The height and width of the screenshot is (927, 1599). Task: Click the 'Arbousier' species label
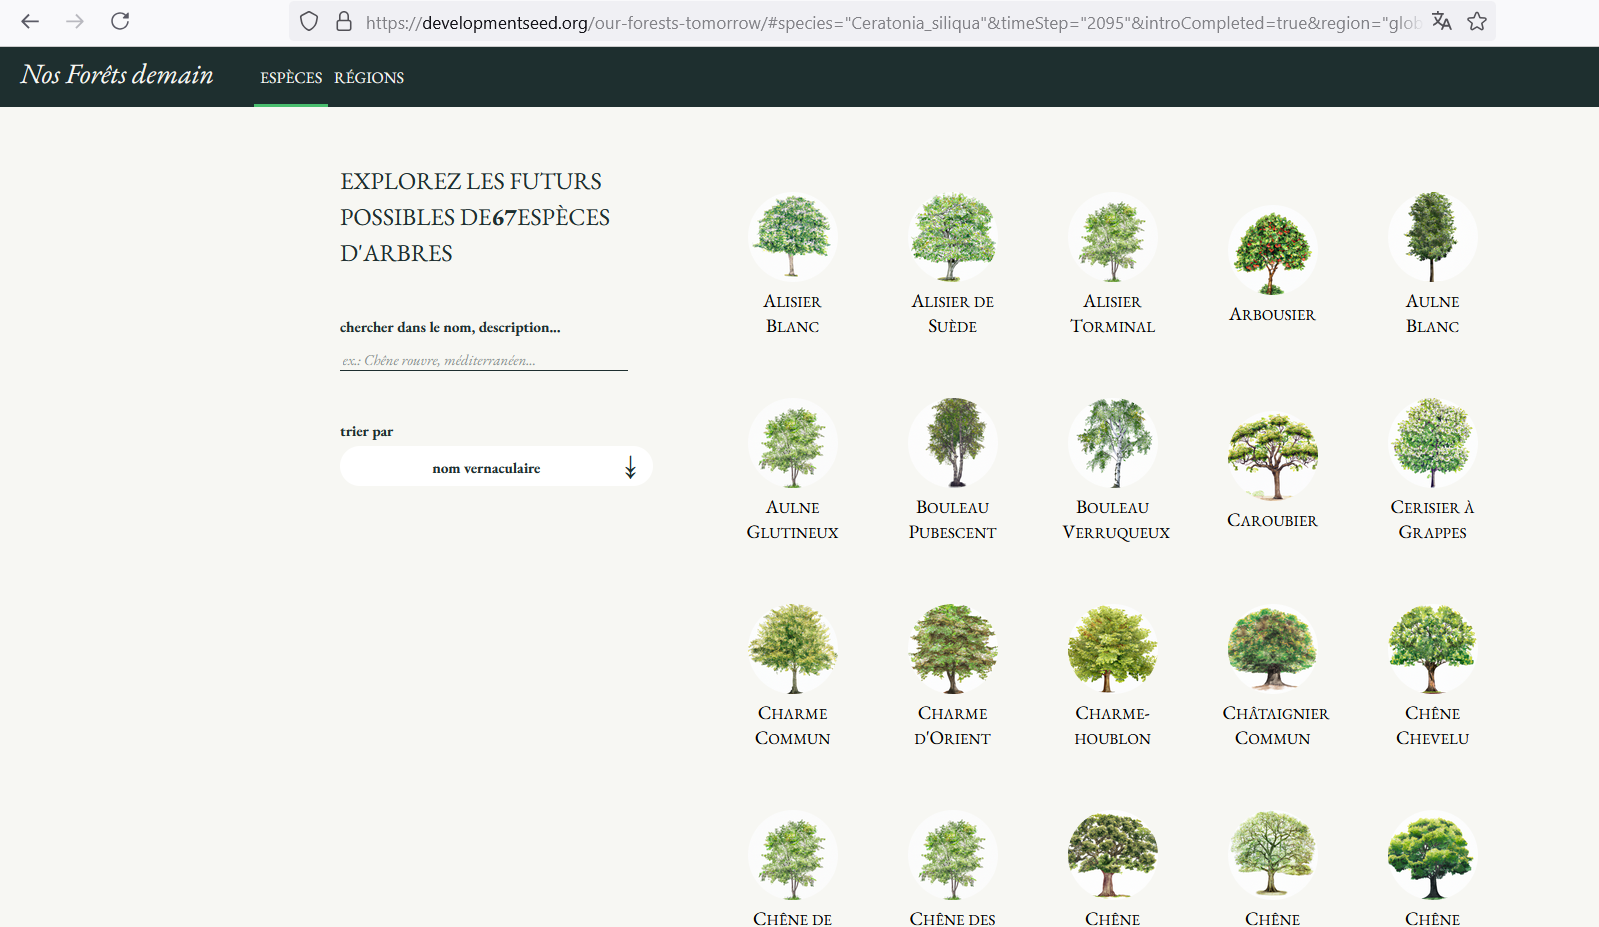point(1273,314)
